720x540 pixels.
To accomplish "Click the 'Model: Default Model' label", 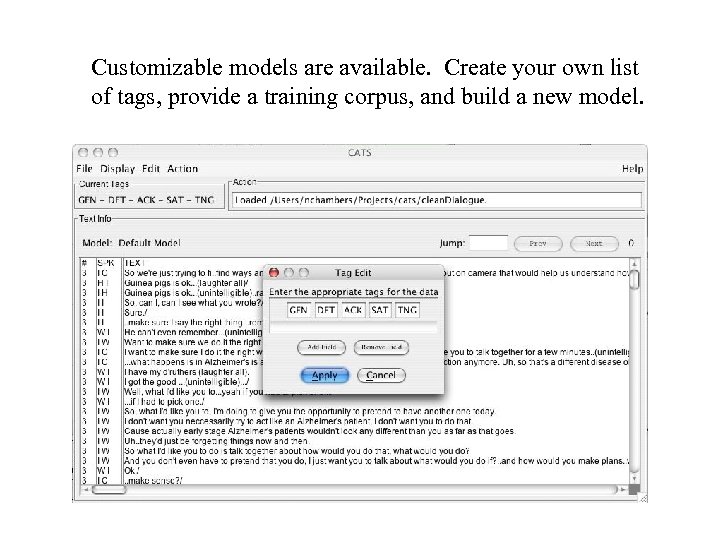I will 131,243.
